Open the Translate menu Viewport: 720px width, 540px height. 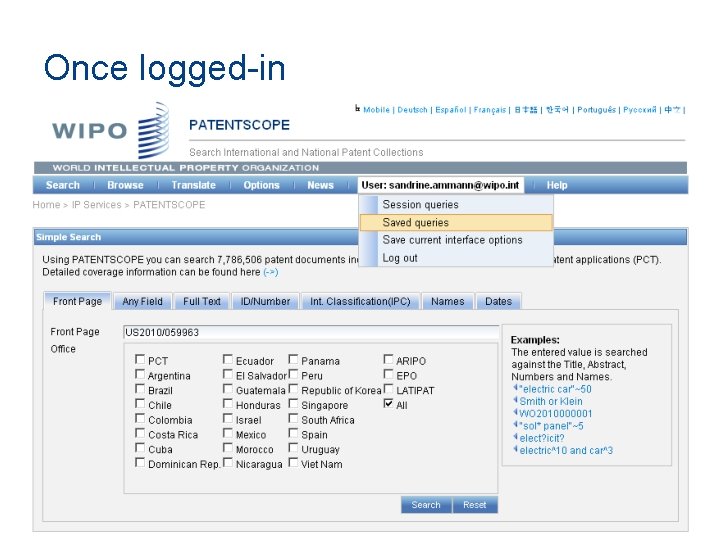click(193, 185)
